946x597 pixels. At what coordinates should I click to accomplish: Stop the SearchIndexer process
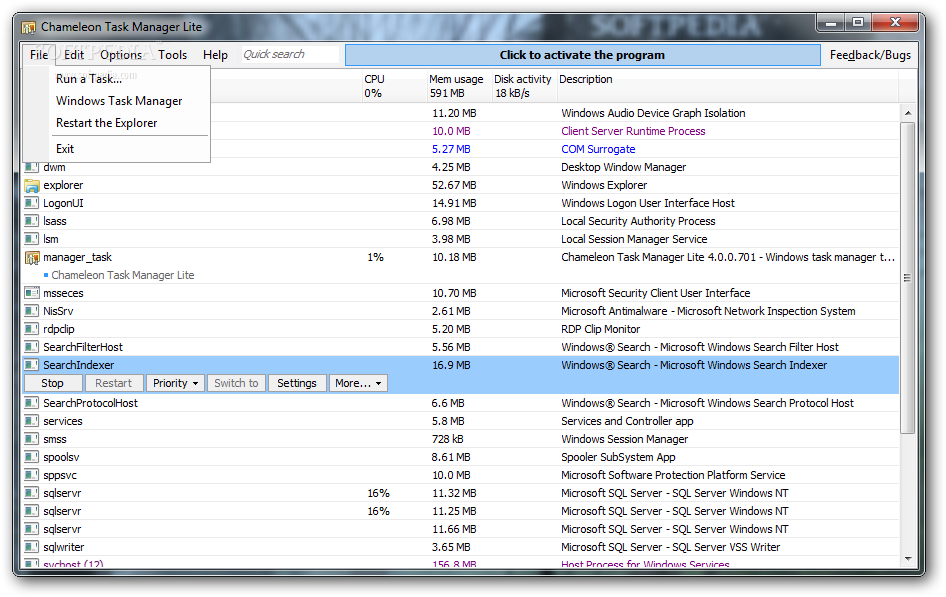tap(52, 383)
